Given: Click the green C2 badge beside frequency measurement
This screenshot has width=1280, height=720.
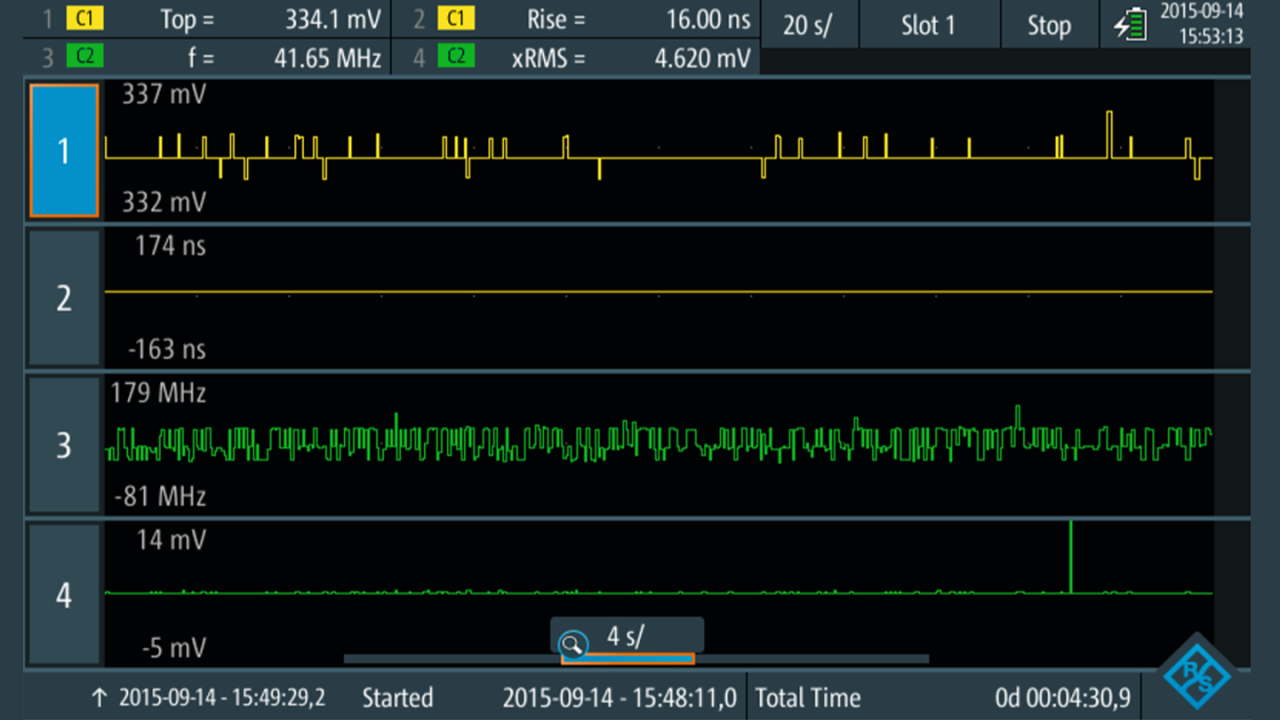Looking at the screenshot, I should (84, 57).
